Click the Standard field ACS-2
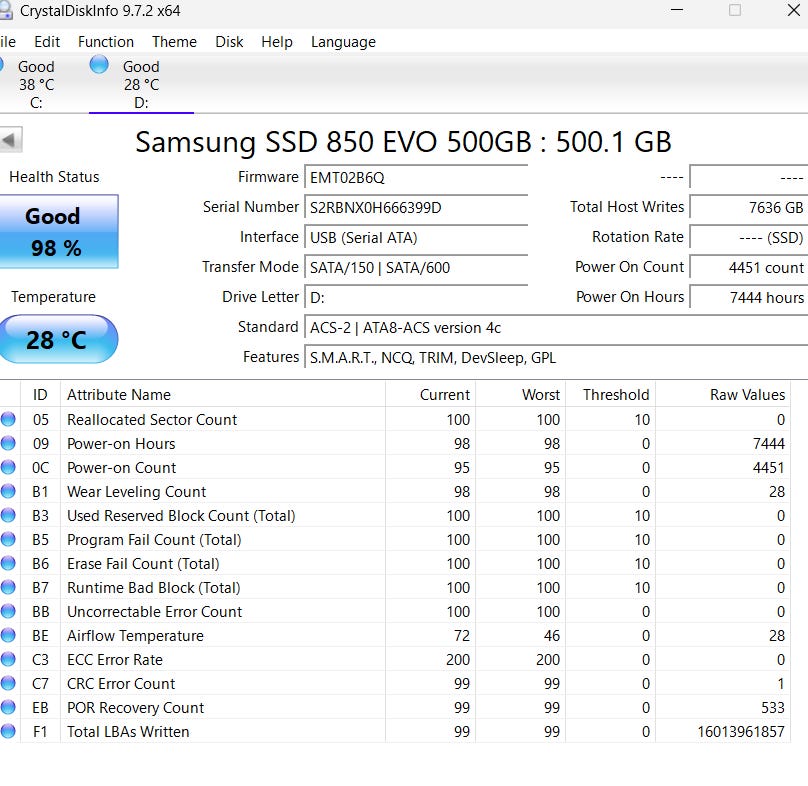The height and width of the screenshot is (786, 808). click(556, 328)
